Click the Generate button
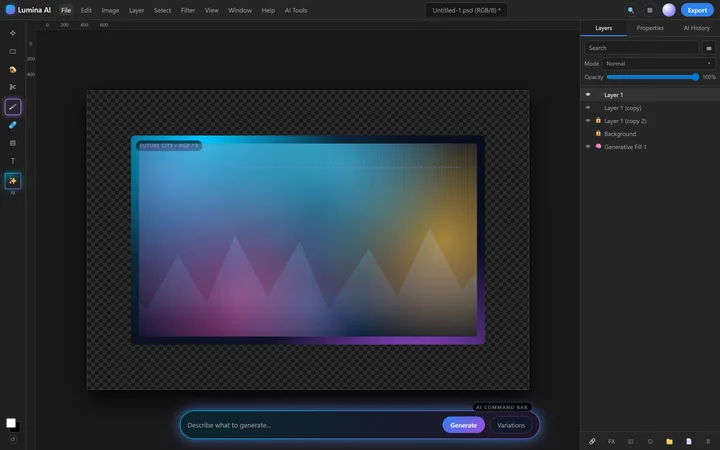Viewport: 720px width, 450px height. 463,425
